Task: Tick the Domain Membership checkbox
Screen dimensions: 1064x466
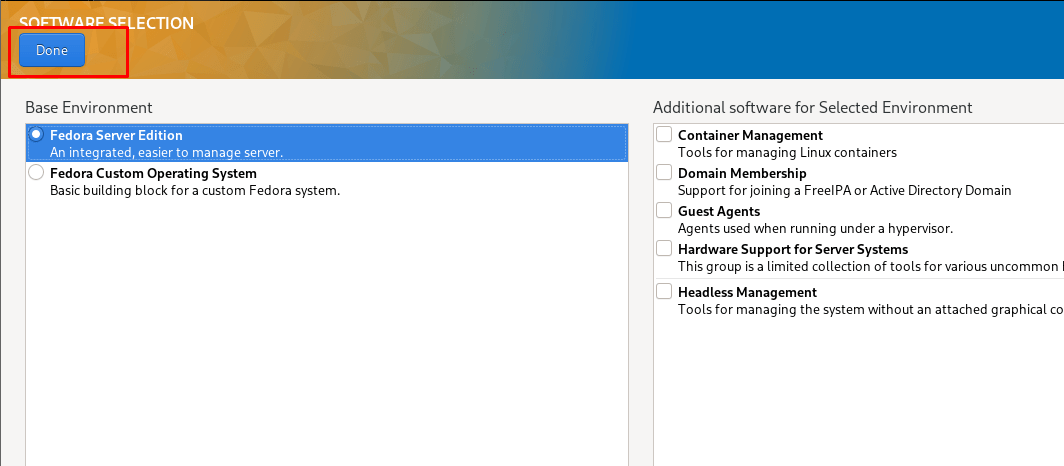Action: 664,173
